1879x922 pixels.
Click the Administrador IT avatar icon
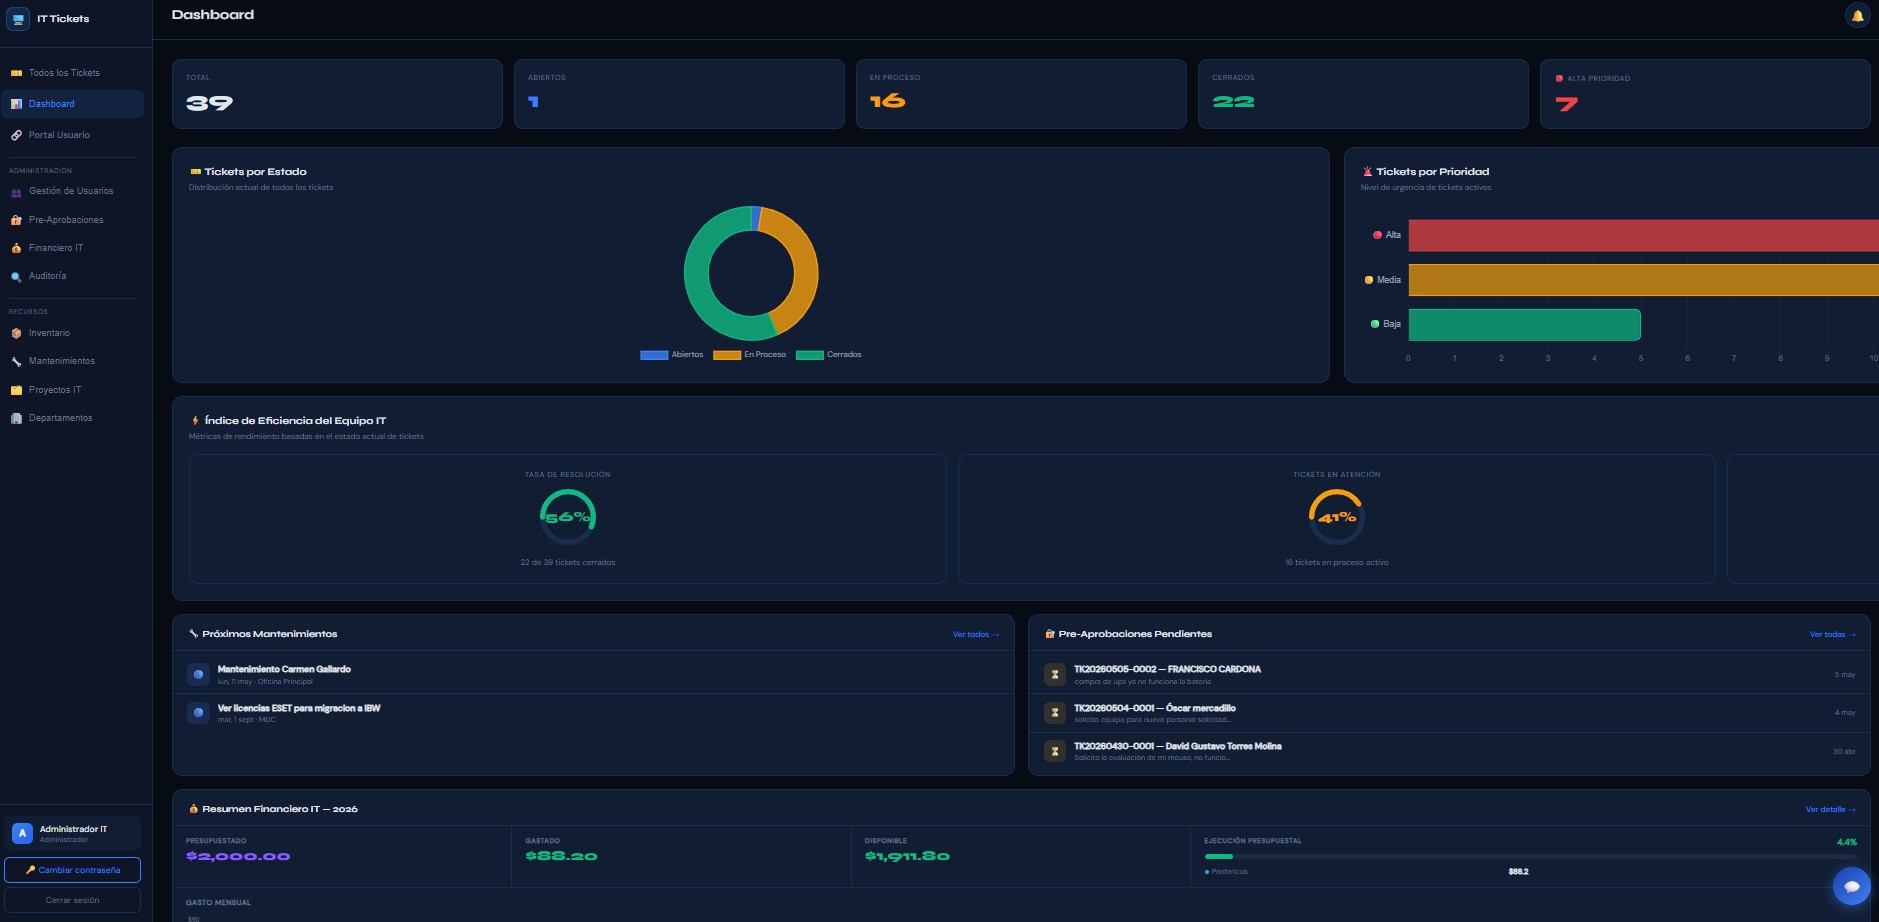point(22,833)
